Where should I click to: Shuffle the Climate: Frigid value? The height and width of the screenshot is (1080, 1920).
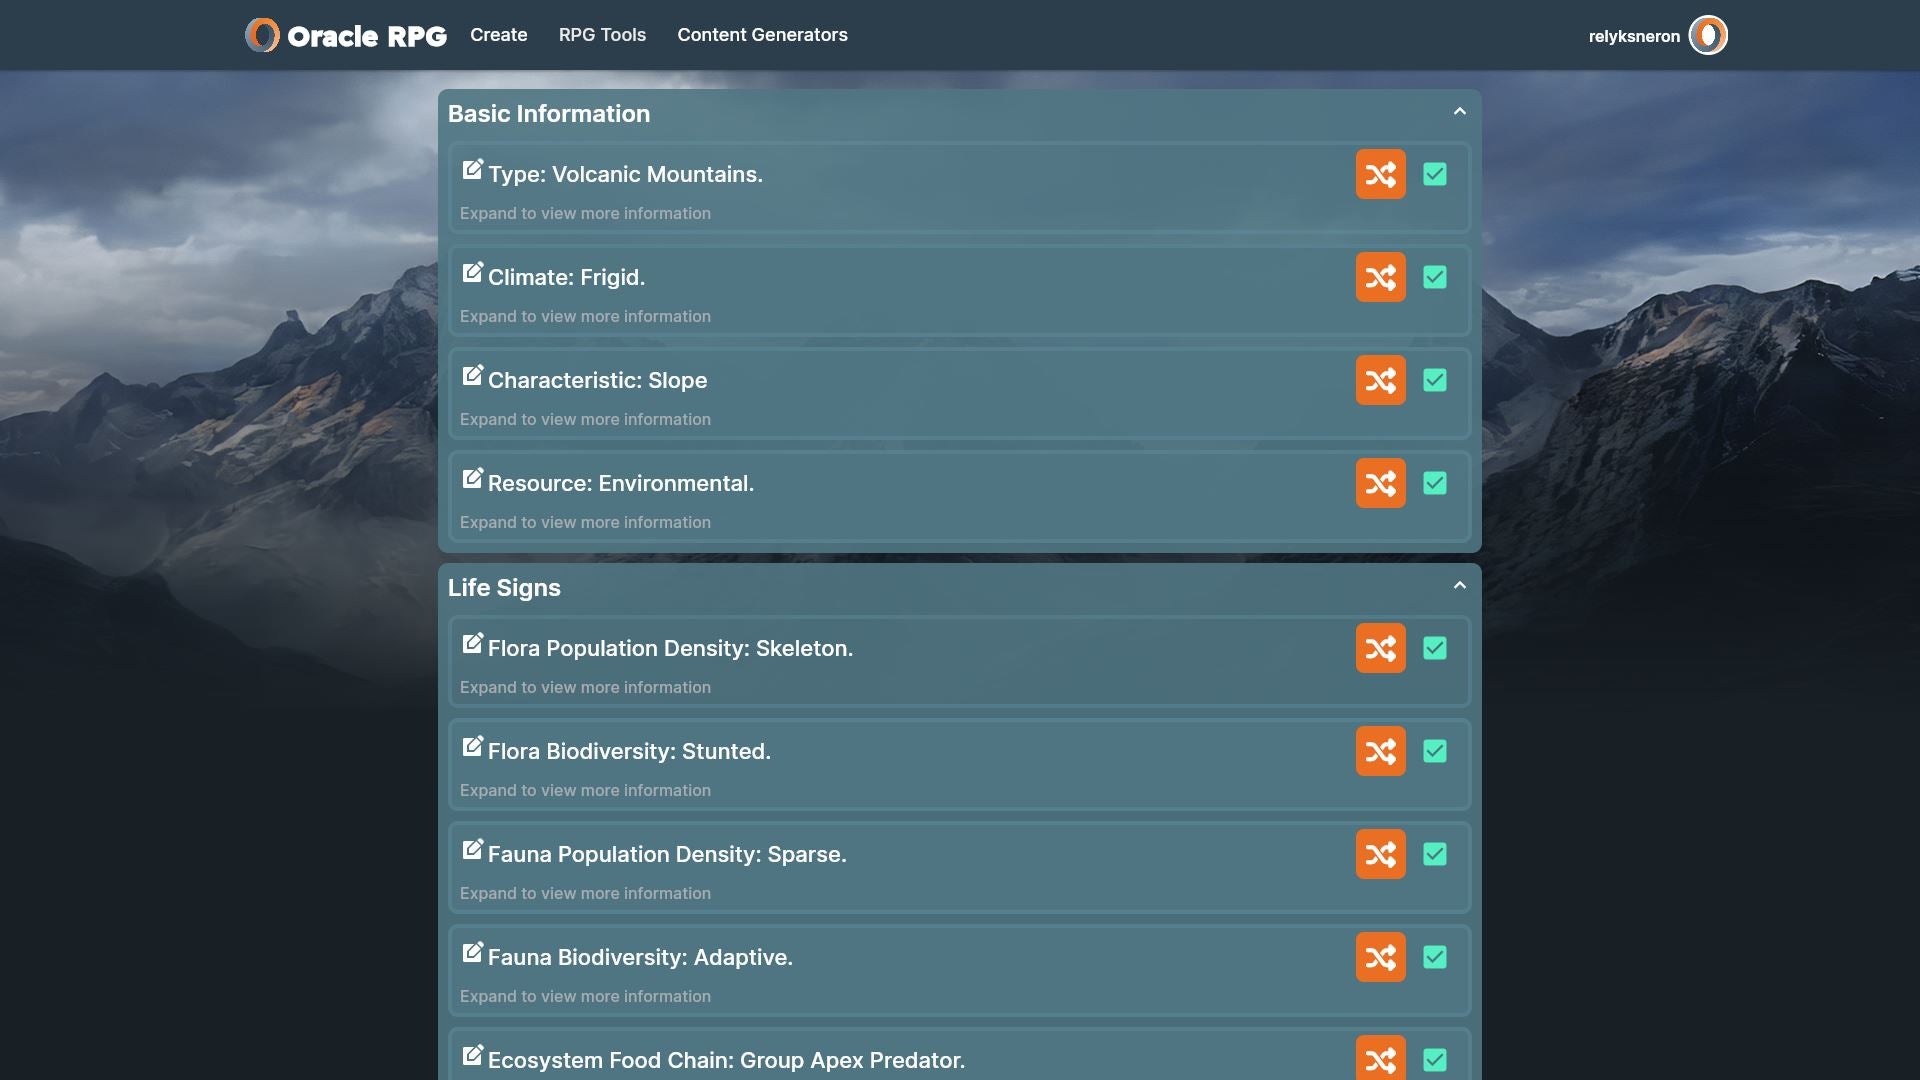point(1380,277)
